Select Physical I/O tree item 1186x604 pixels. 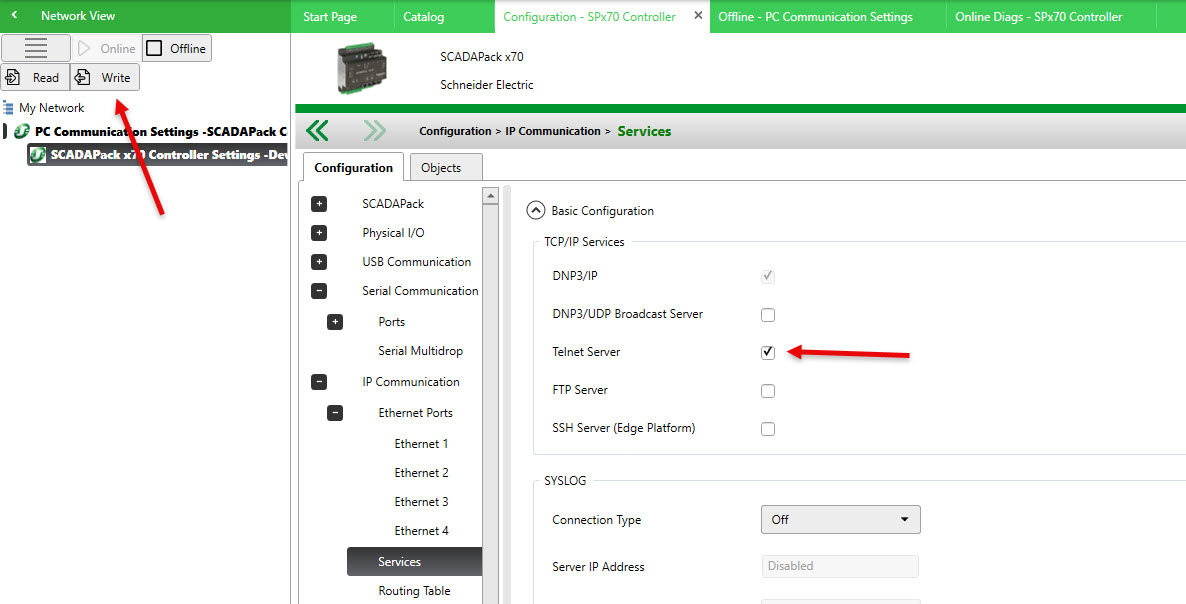click(x=393, y=233)
